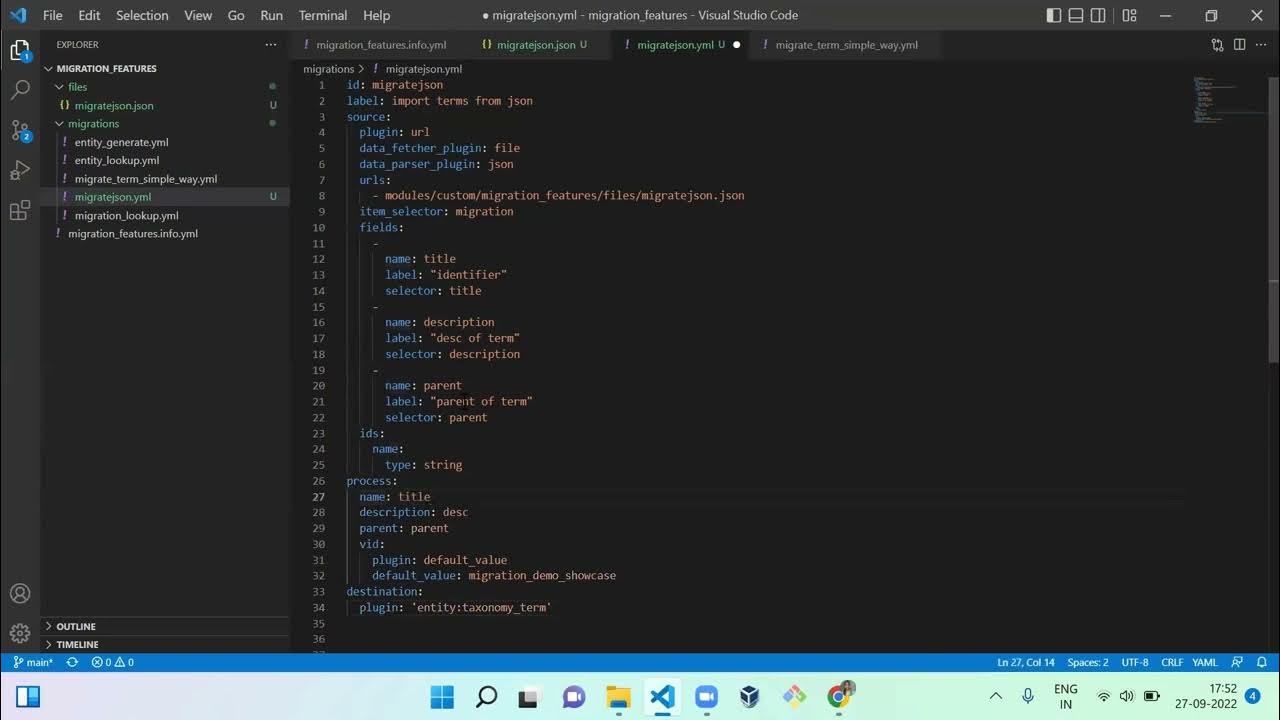Split the editor to the right
Viewport: 1280px width, 720px height.
pos(1239,45)
